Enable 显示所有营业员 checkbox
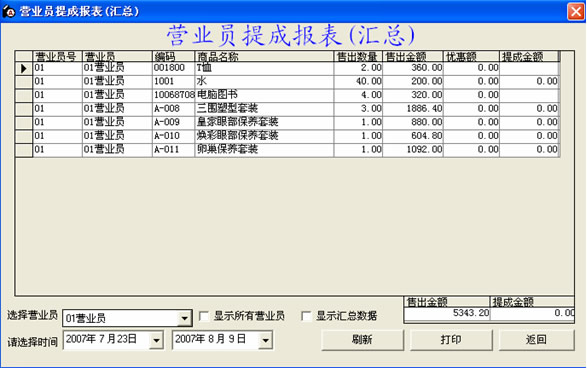587x369 pixels. [x=204, y=316]
